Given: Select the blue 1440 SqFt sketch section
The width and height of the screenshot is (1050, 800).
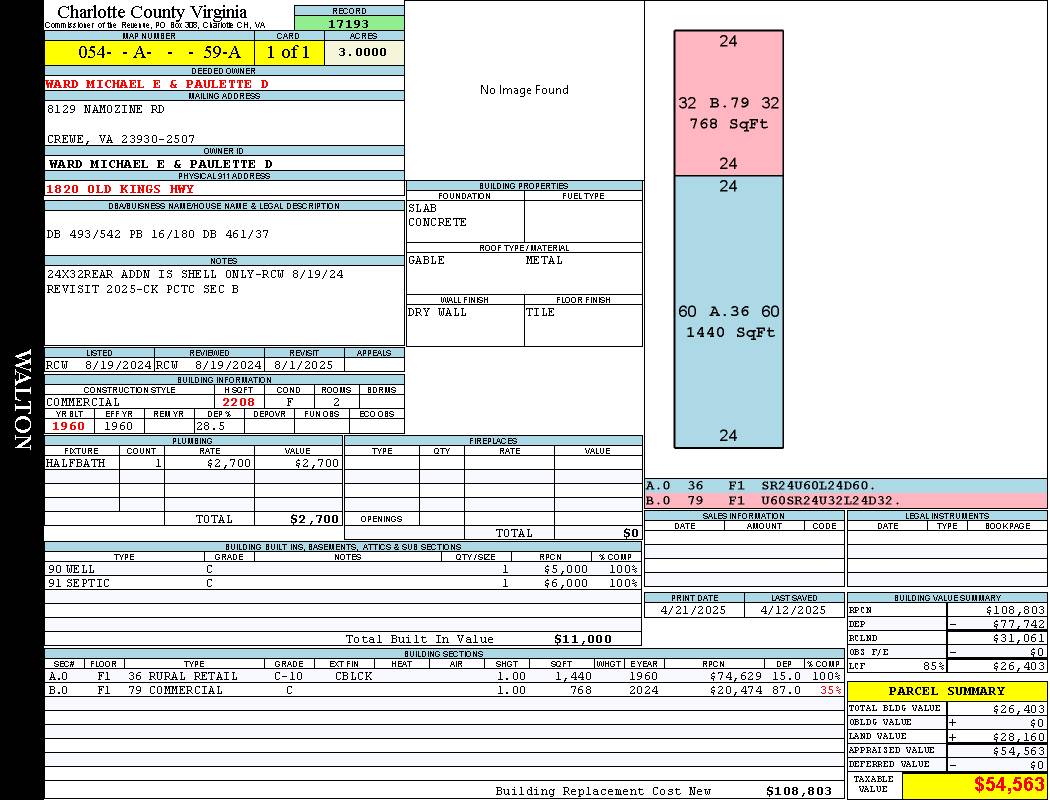Looking at the screenshot, I should point(728,312).
